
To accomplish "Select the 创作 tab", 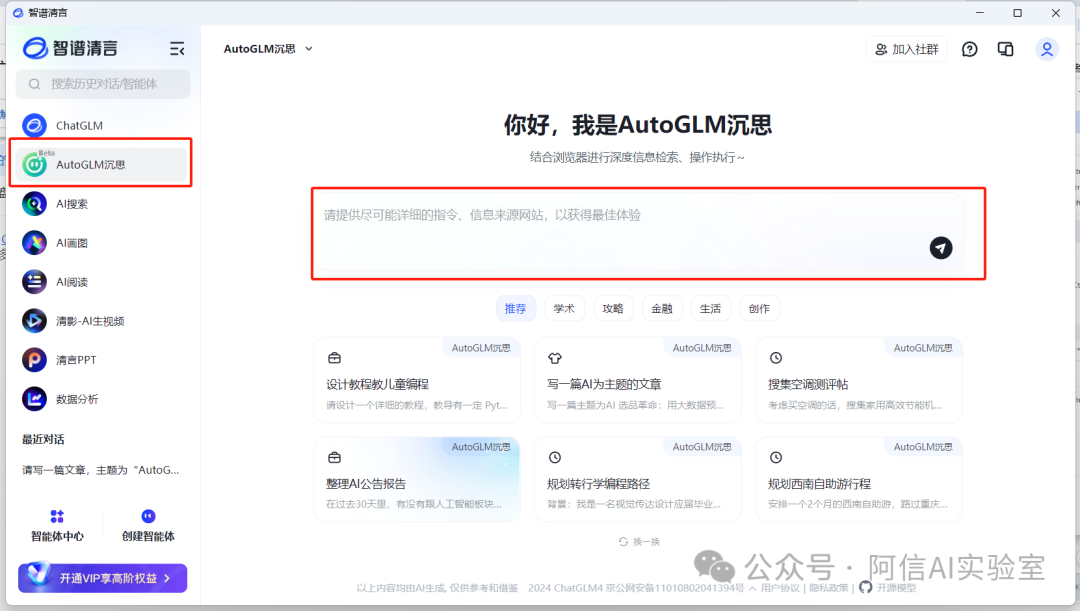I will click(760, 309).
